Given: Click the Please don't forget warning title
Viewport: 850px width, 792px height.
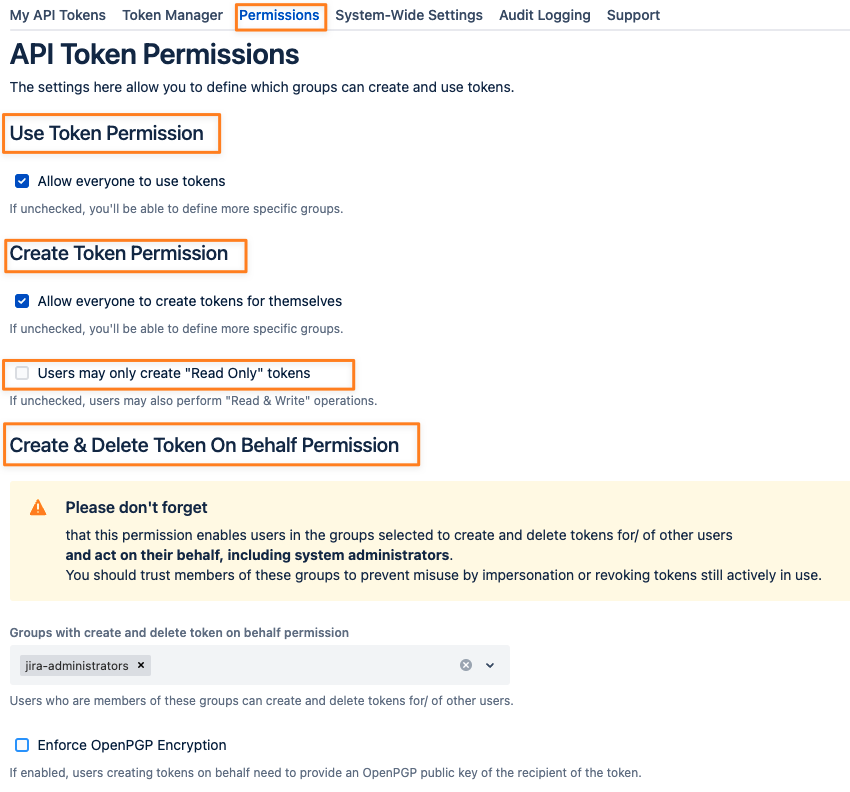Looking at the screenshot, I should coord(137,507).
